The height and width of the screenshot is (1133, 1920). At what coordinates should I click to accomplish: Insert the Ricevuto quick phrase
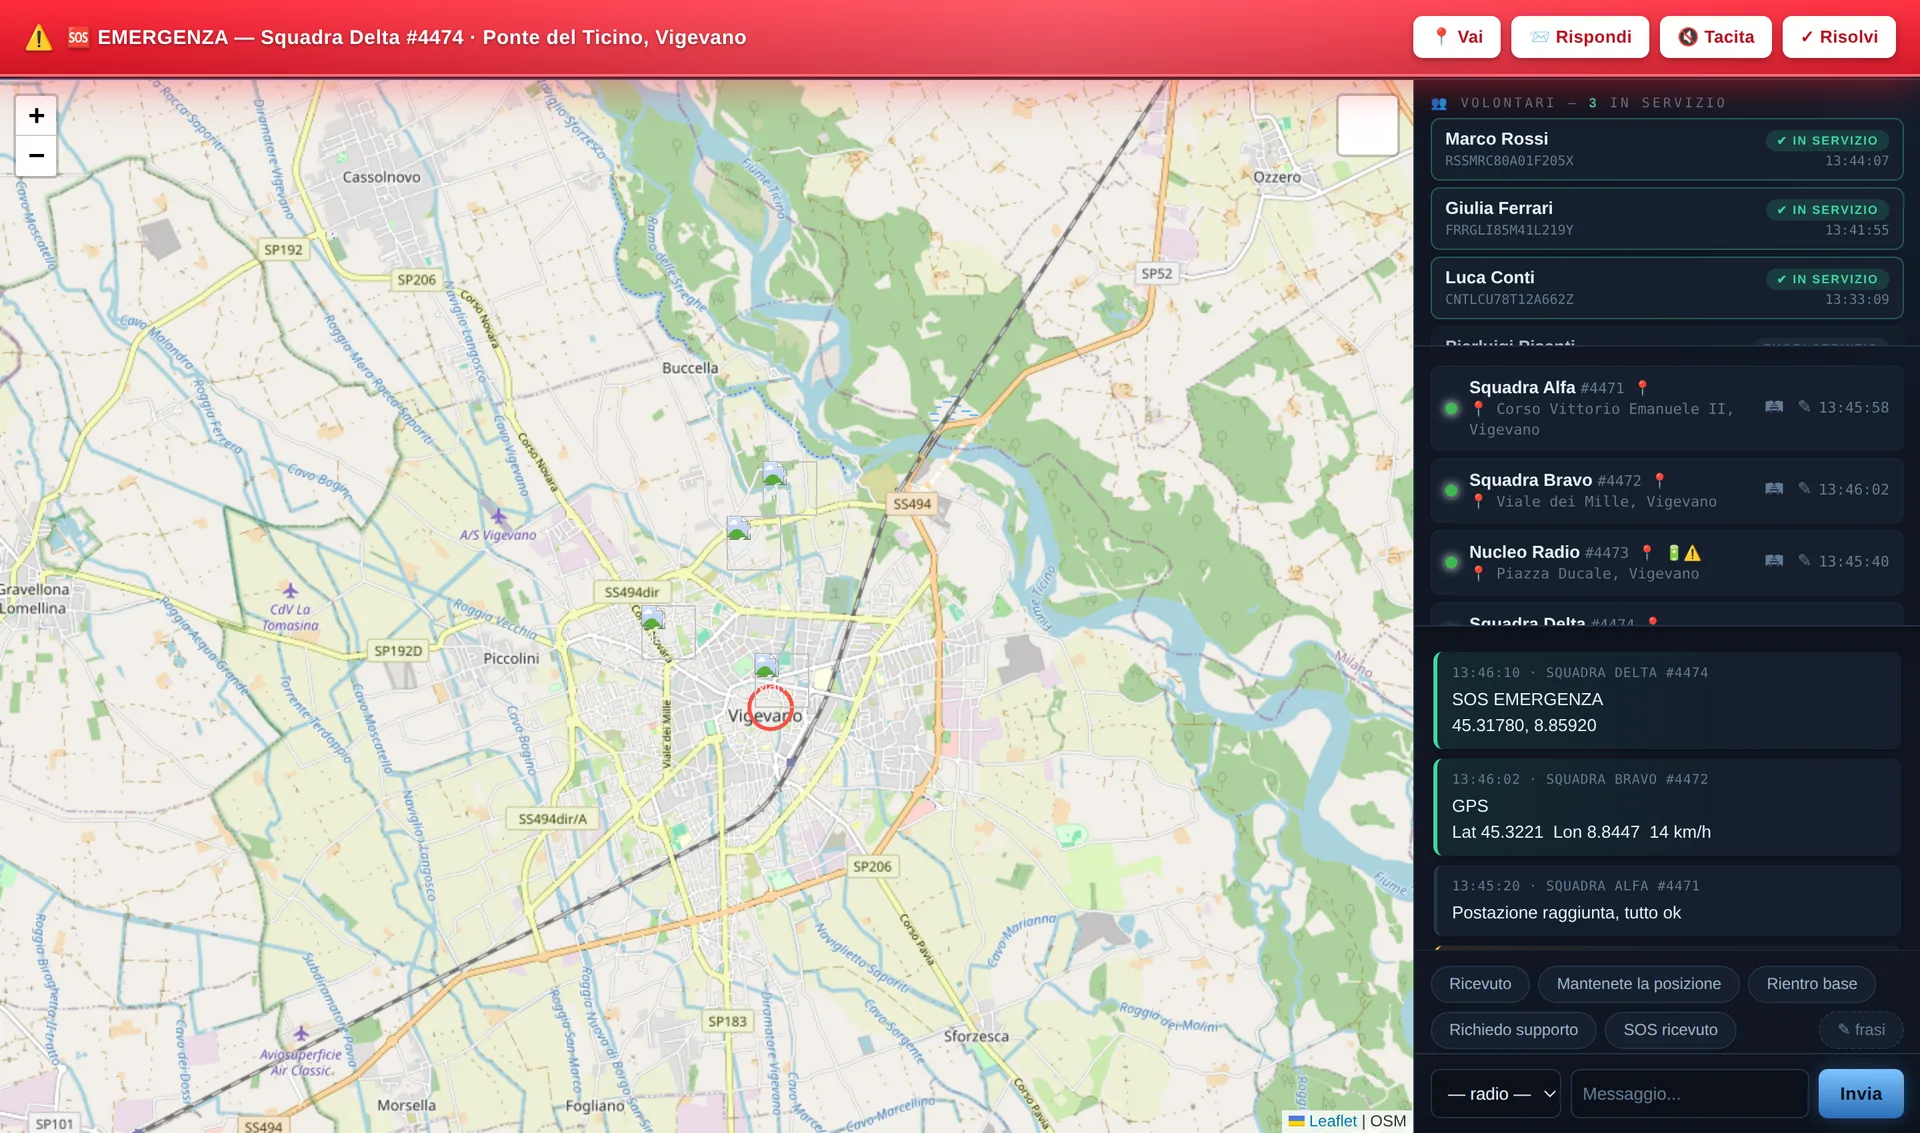point(1480,984)
